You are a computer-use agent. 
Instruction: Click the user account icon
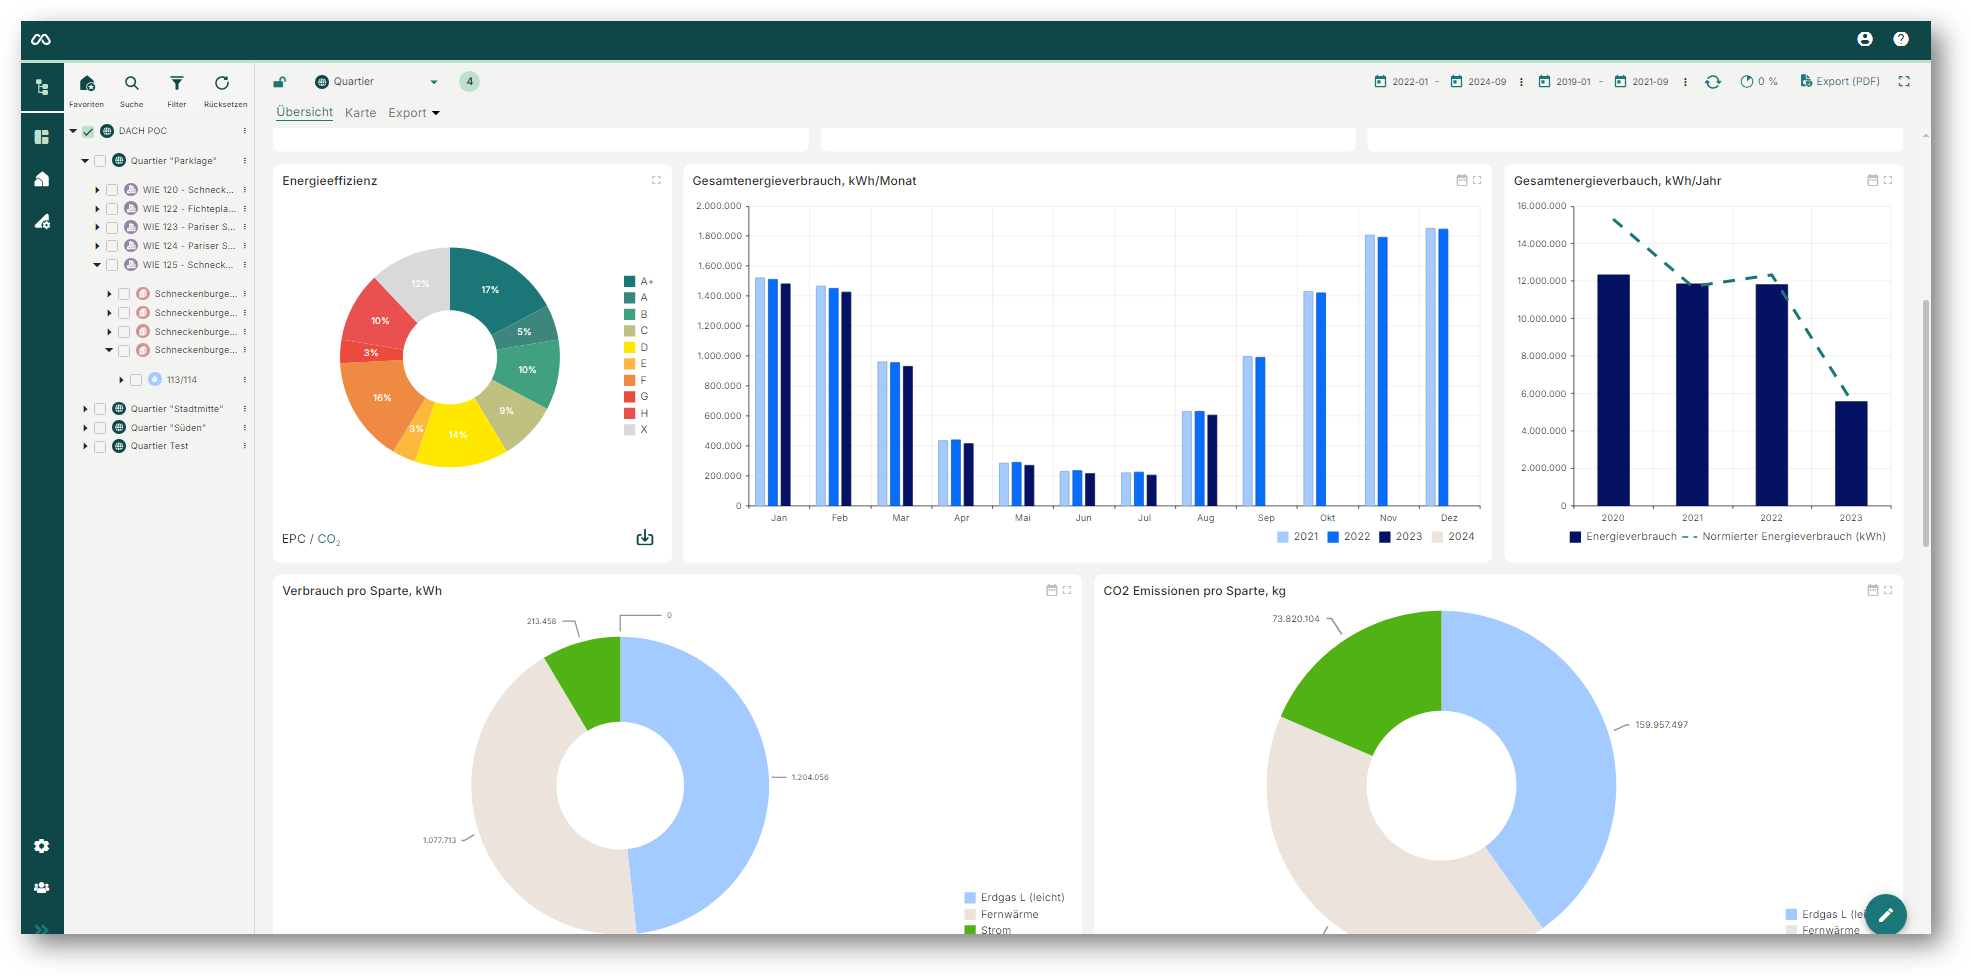click(1864, 39)
